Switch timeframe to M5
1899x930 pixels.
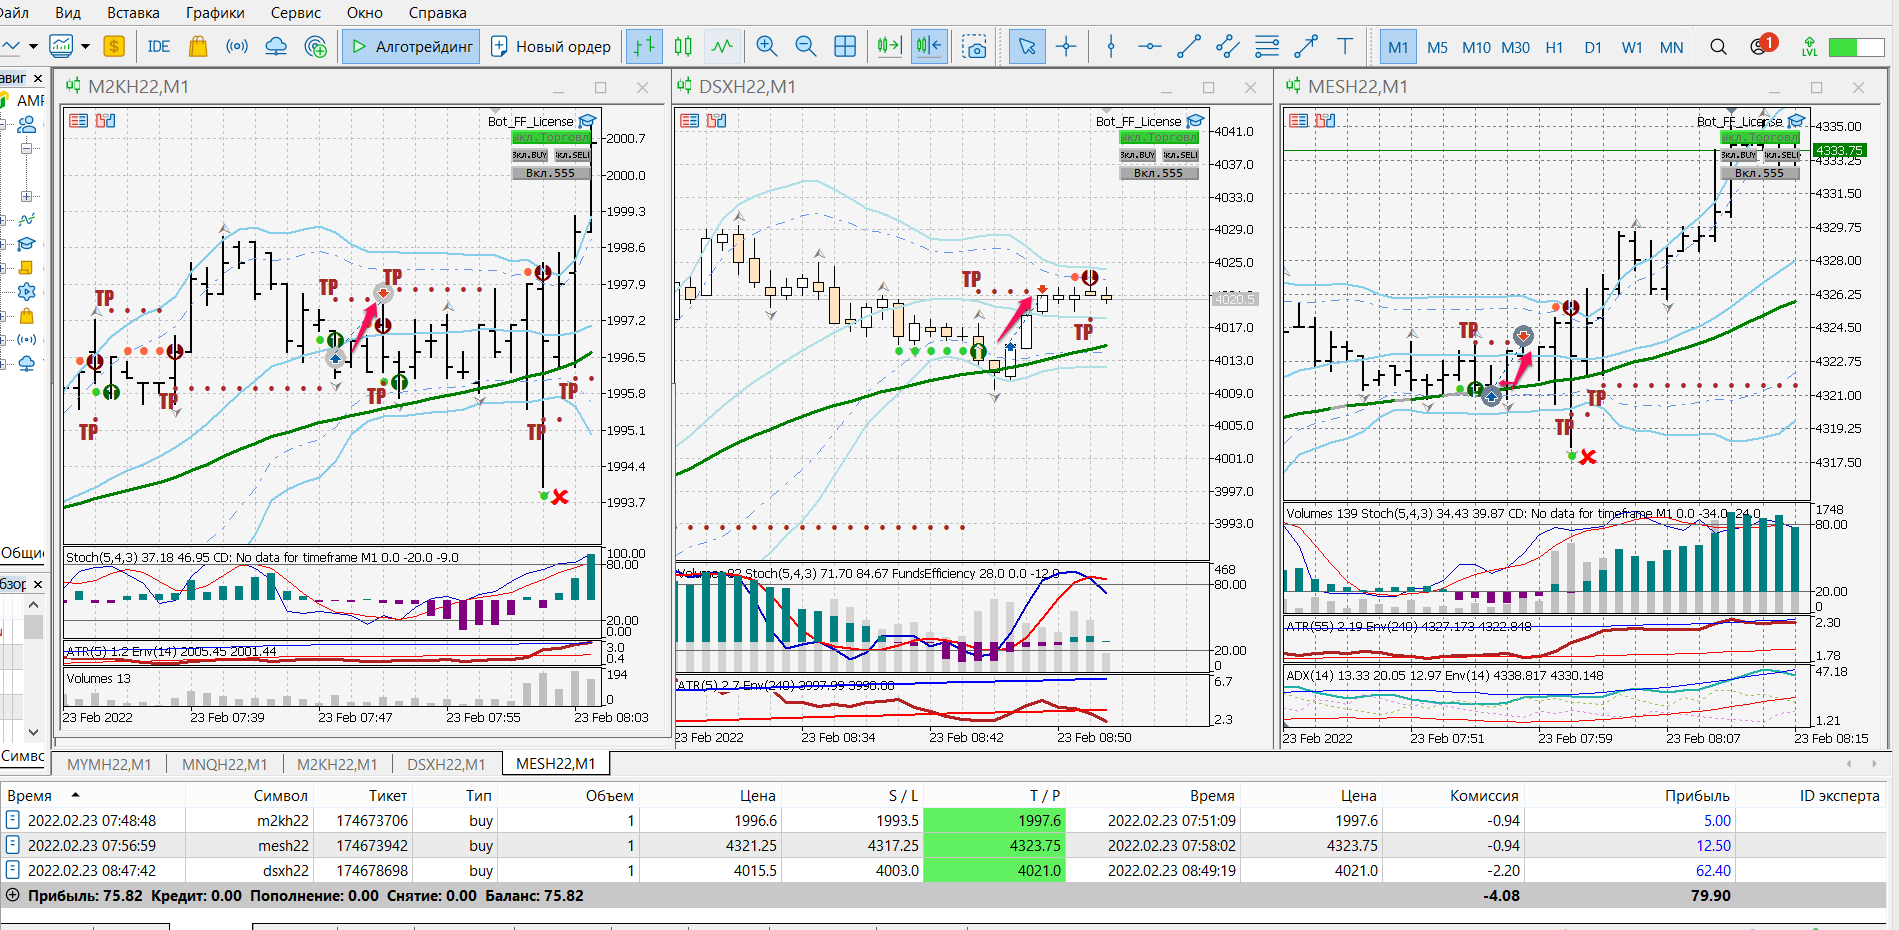point(1437,47)
